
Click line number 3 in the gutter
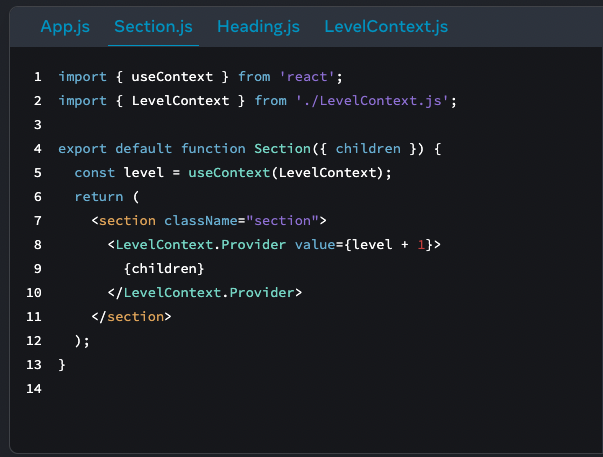click(x=38, y=125)
